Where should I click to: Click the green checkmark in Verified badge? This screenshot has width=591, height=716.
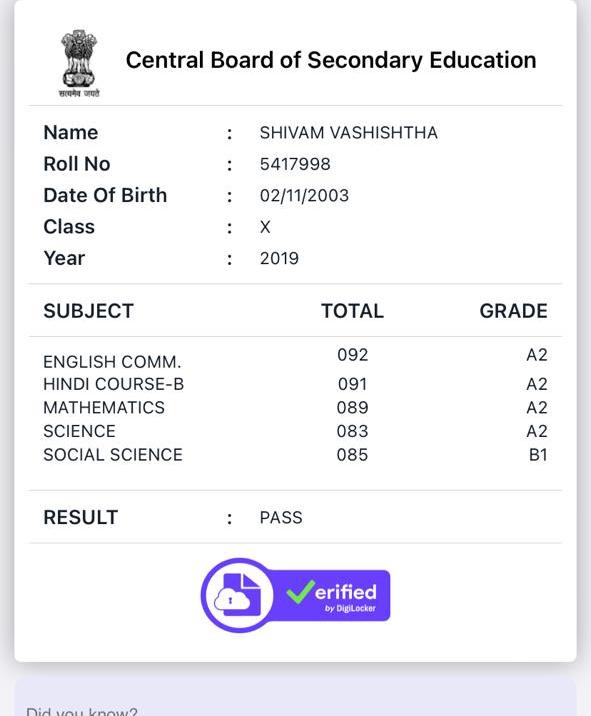pyautogui.click(x=301, y=591)
